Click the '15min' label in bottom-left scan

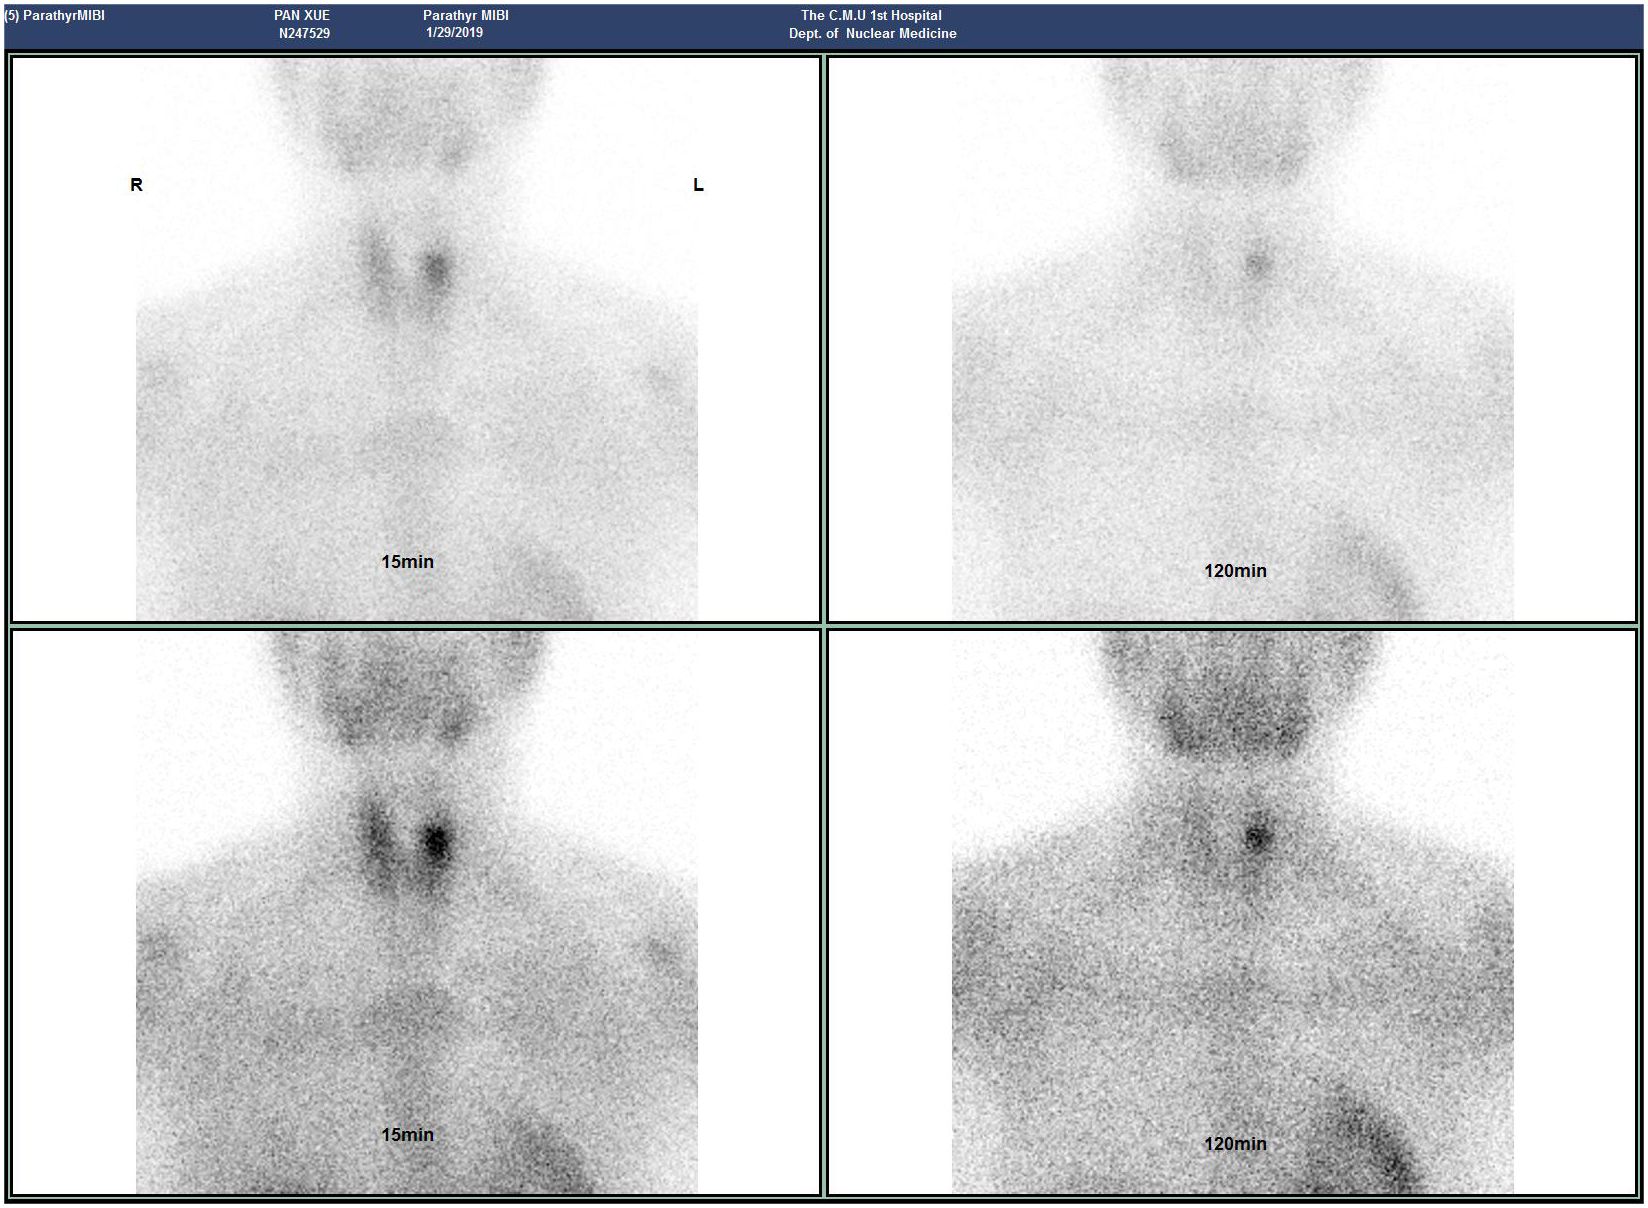click(x=408, y=1135)
